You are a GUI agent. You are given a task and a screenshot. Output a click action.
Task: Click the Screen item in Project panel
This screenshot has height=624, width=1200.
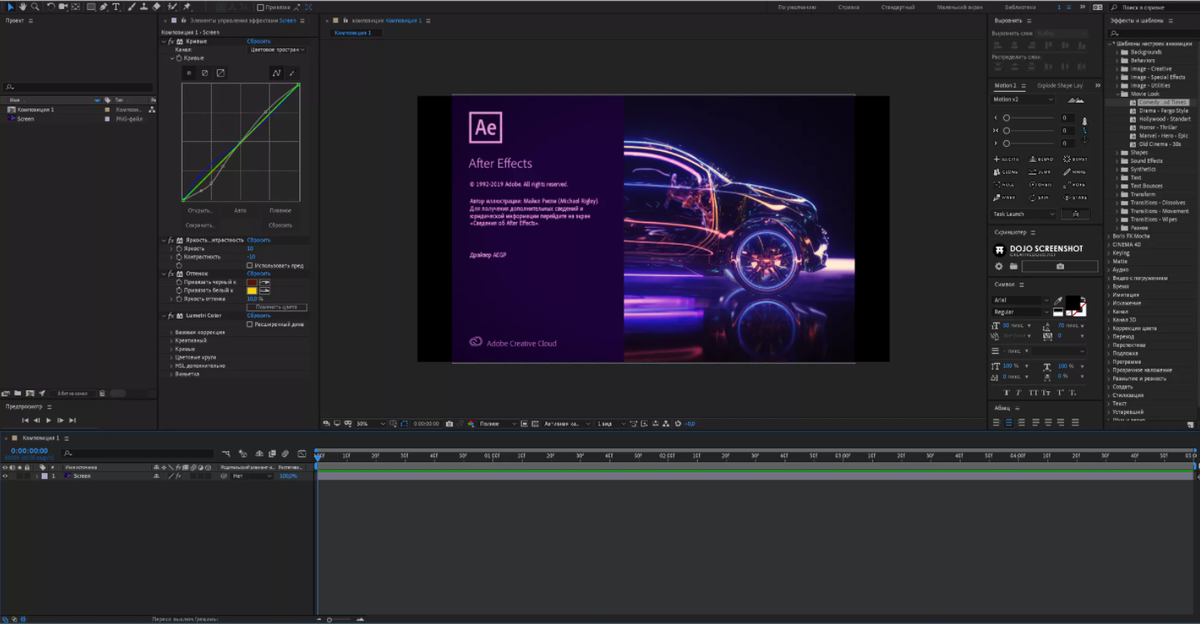[26, 118]
